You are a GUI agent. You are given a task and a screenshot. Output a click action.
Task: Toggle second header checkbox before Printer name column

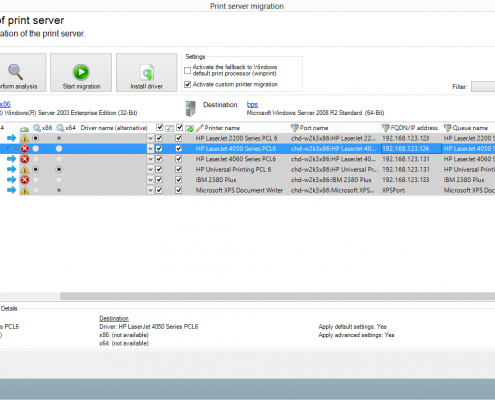(179, 128)
